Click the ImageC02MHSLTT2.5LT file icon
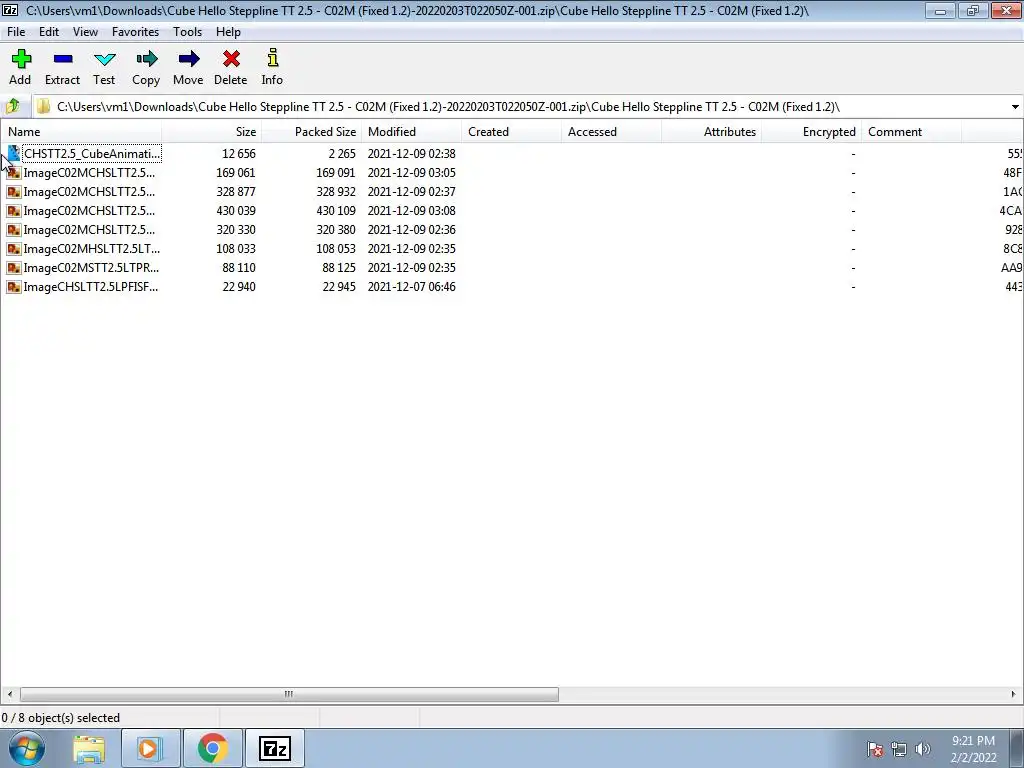 [13, 248]
